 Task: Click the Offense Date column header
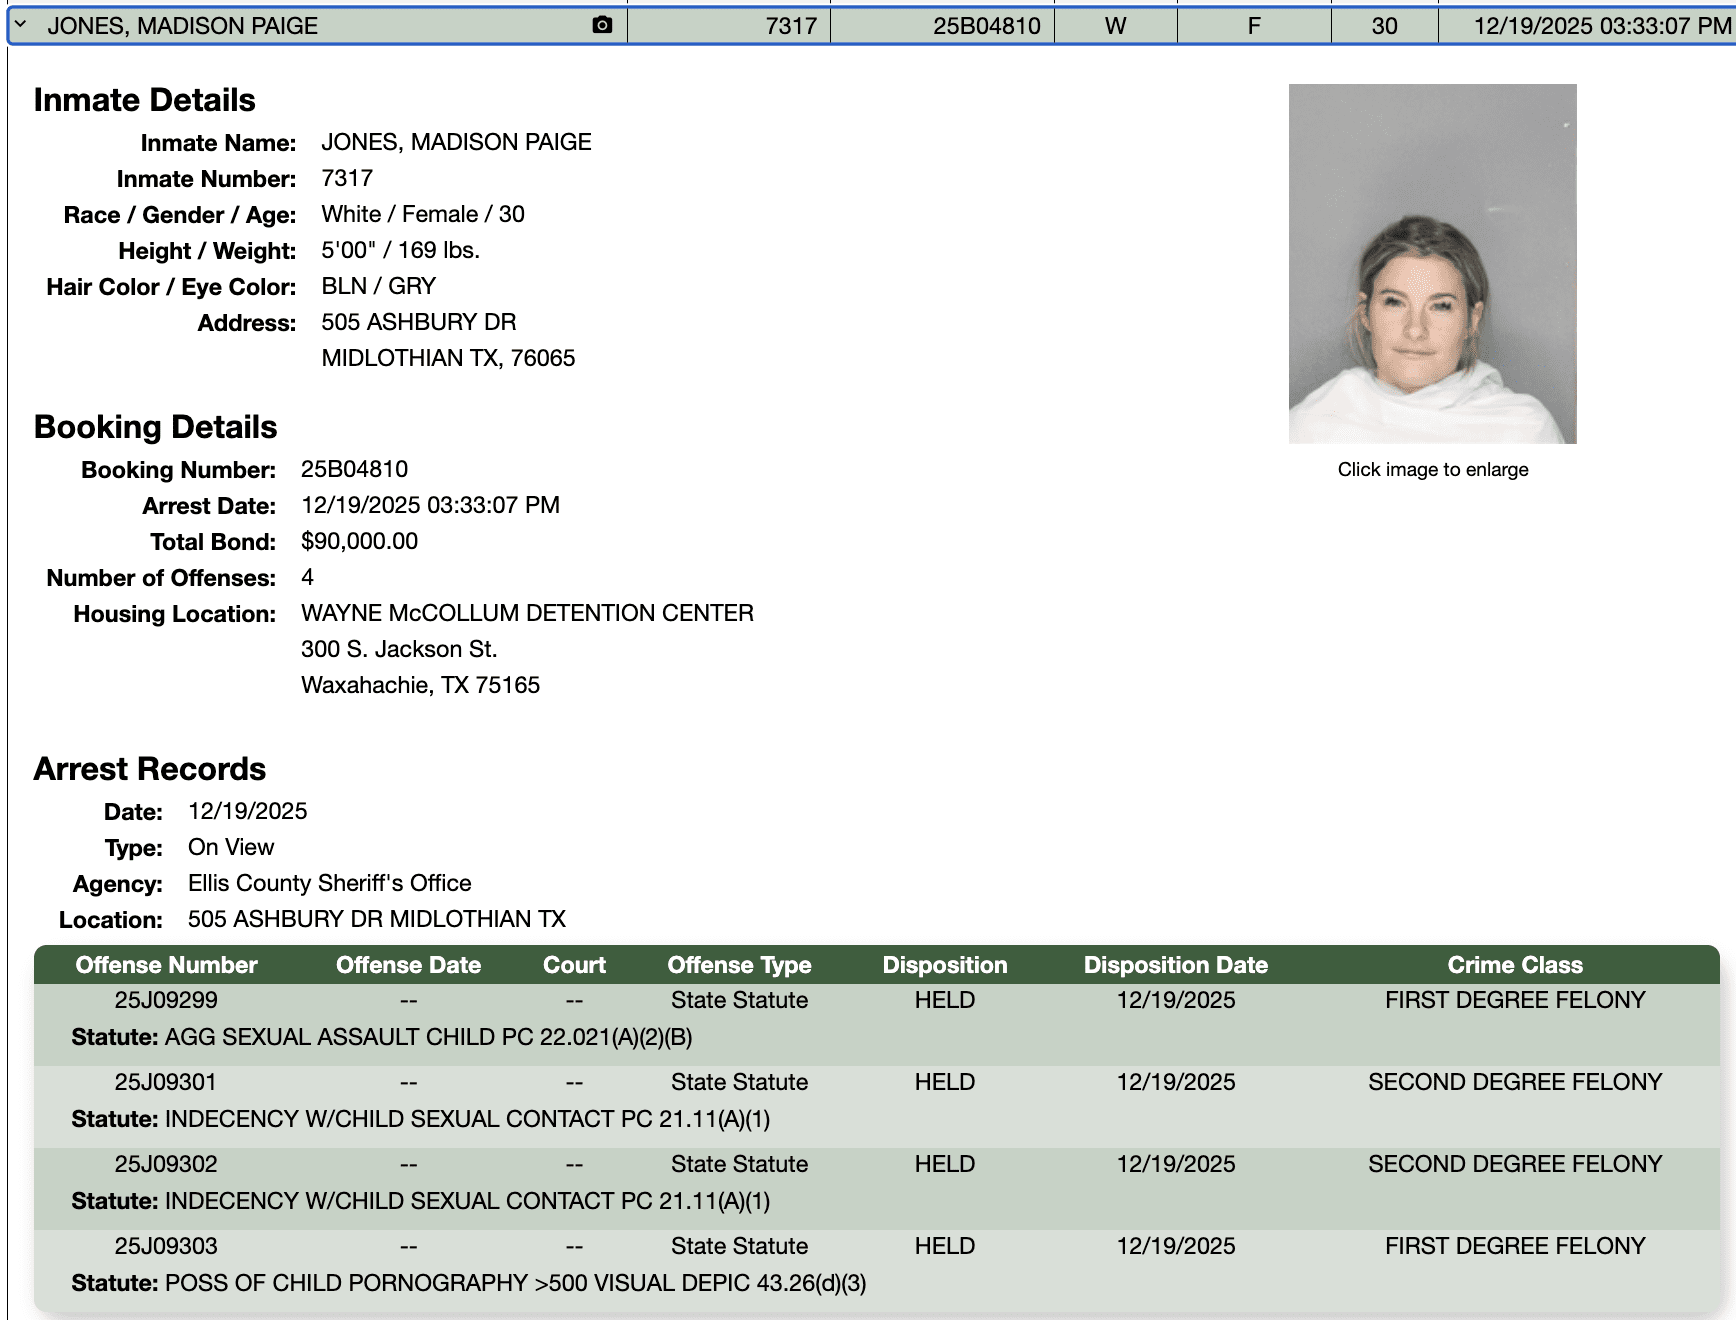coord(409,964)
